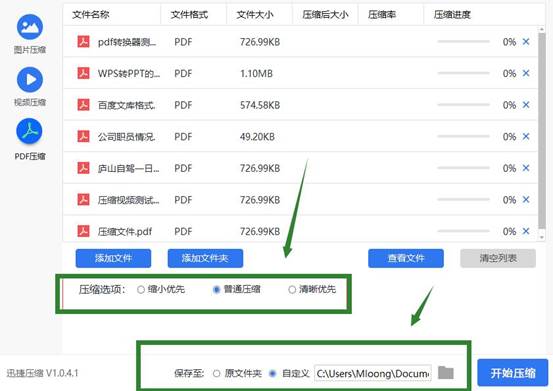Screen dimensions: 553x391
Task: Click the PDF icon beside pdf转换器测
Action: click(84, 42)
